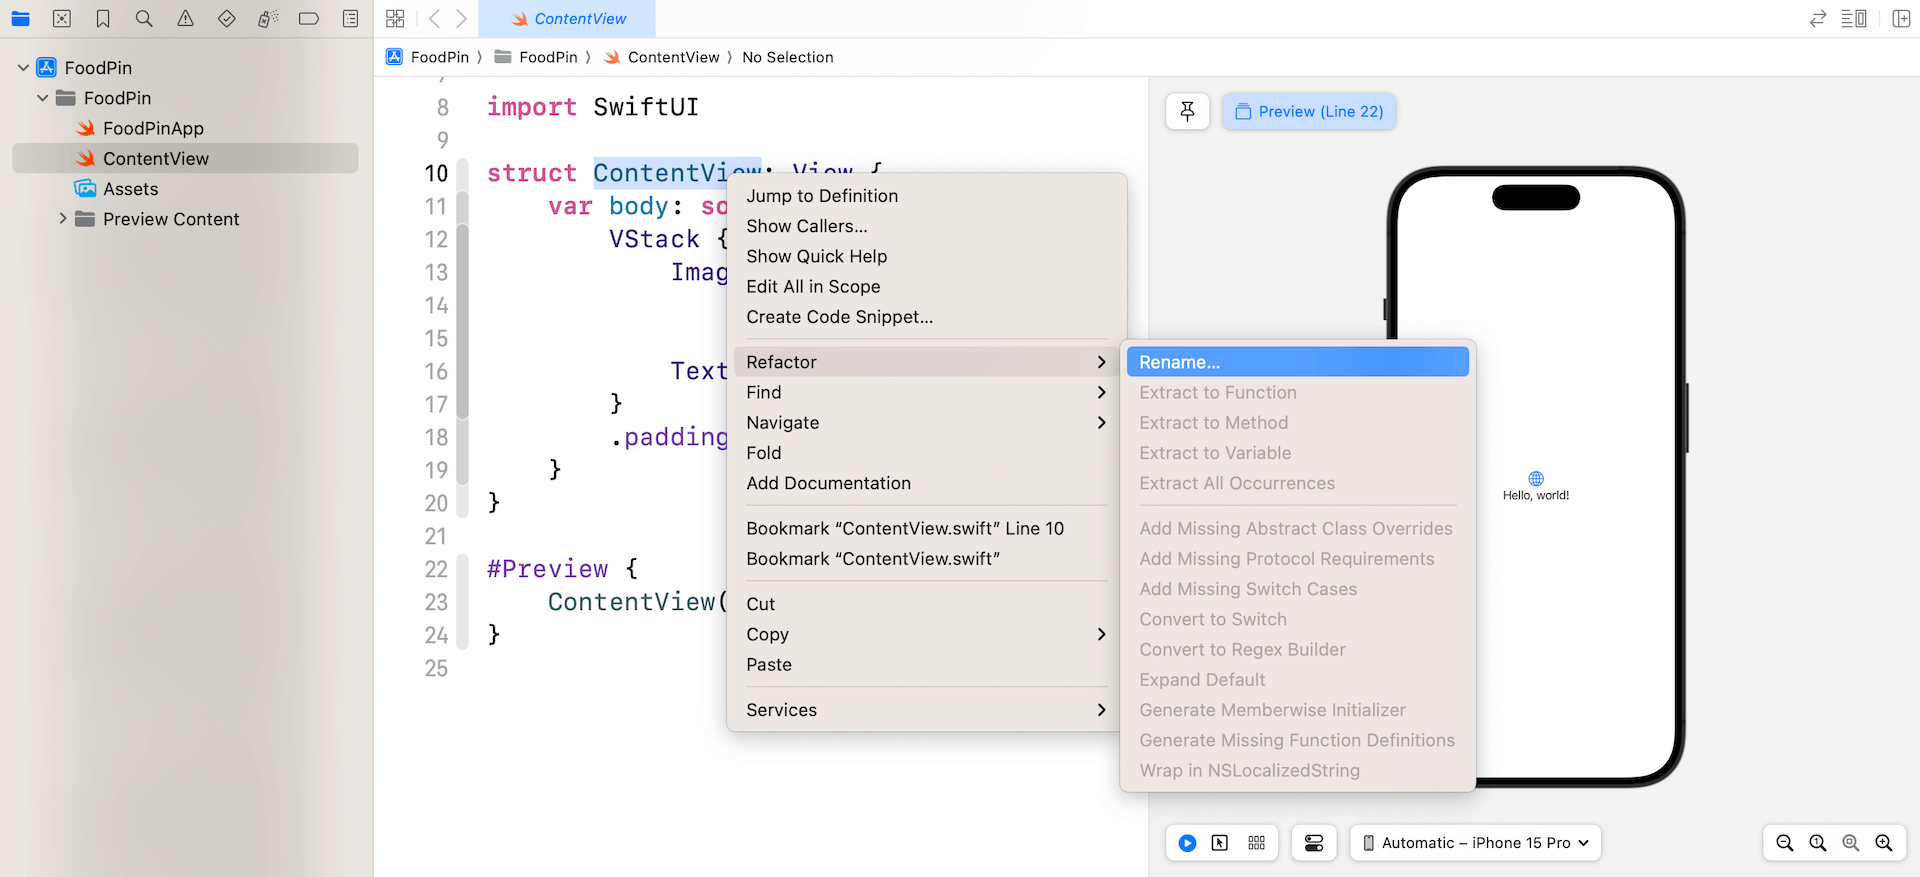This screenshot has height=877, width=1920.
Task: Expand the Copy submenu
Action: coord(926,634)
